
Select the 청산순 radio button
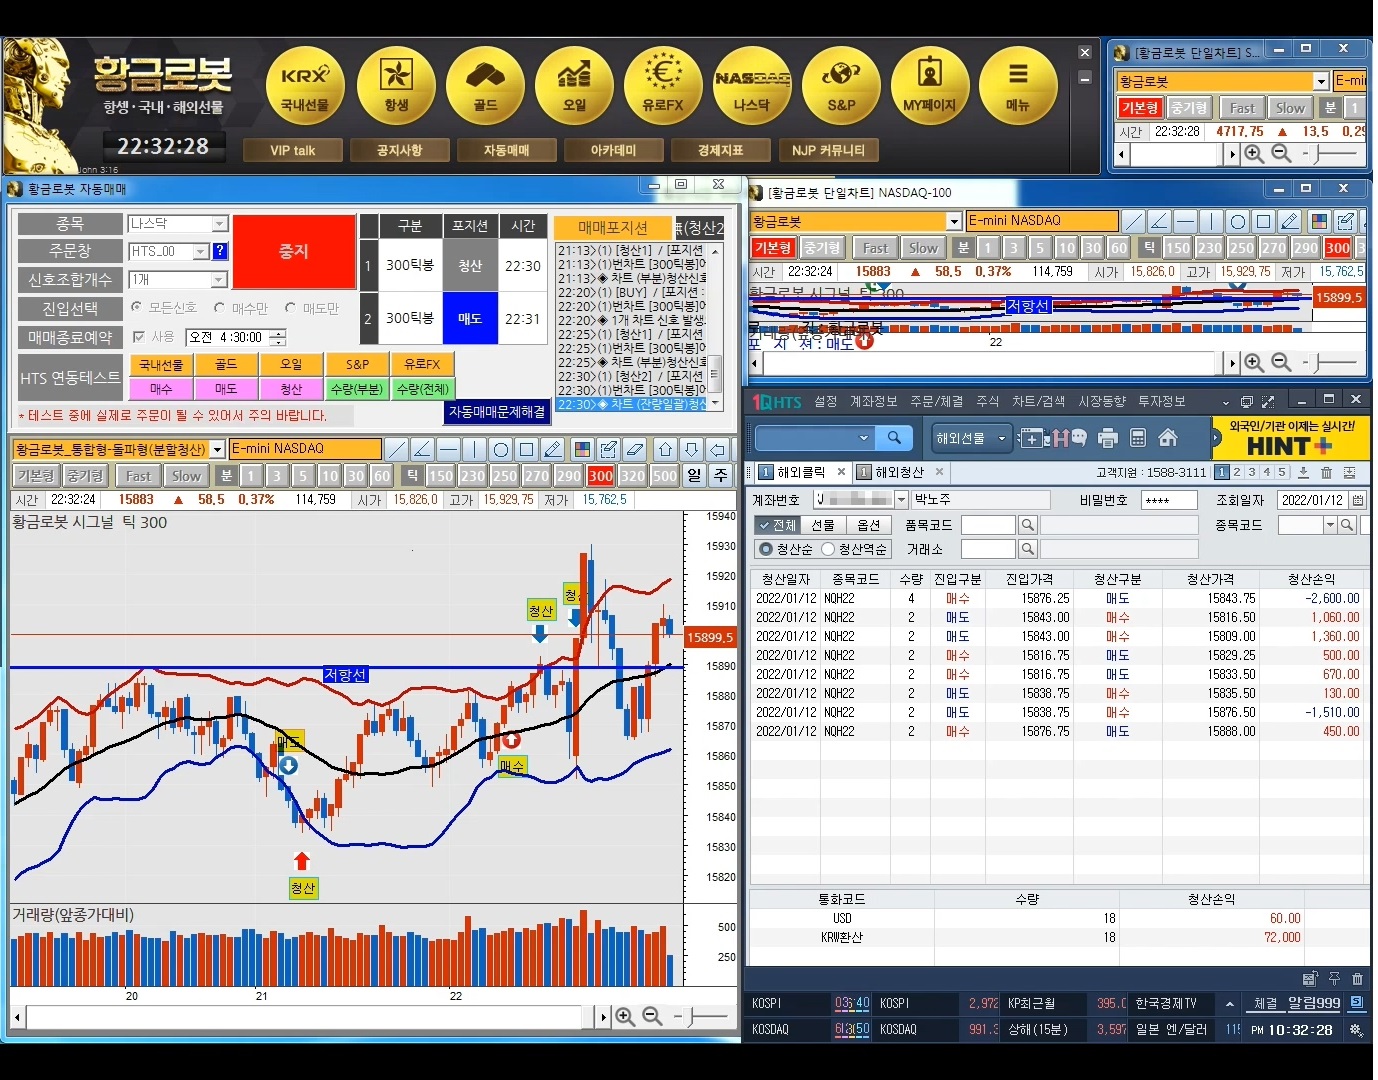766,549
